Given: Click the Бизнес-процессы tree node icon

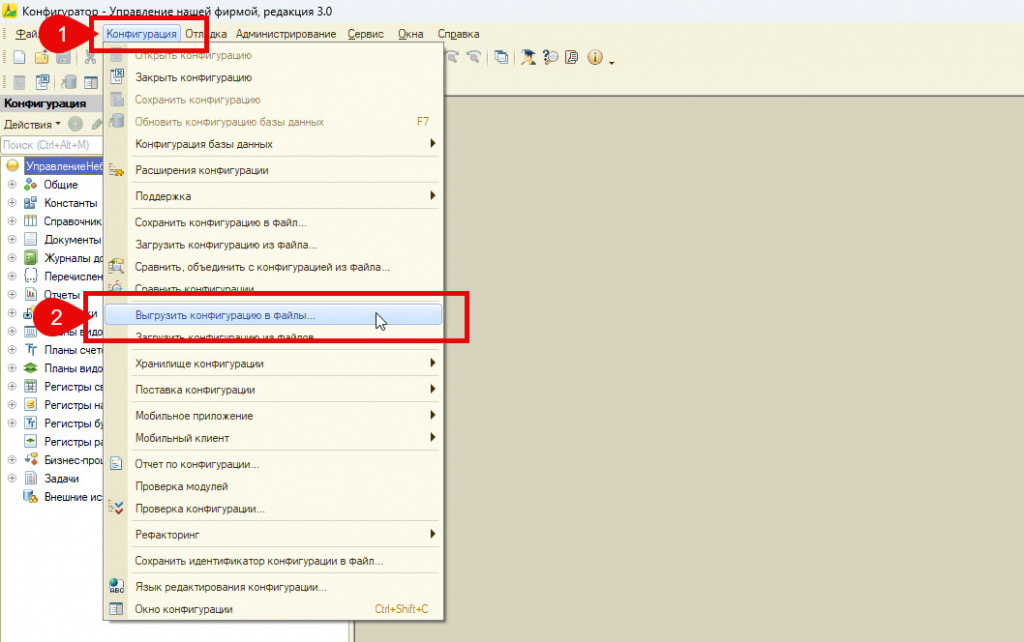Looking at the screenshot, I should tap(30, 460).
